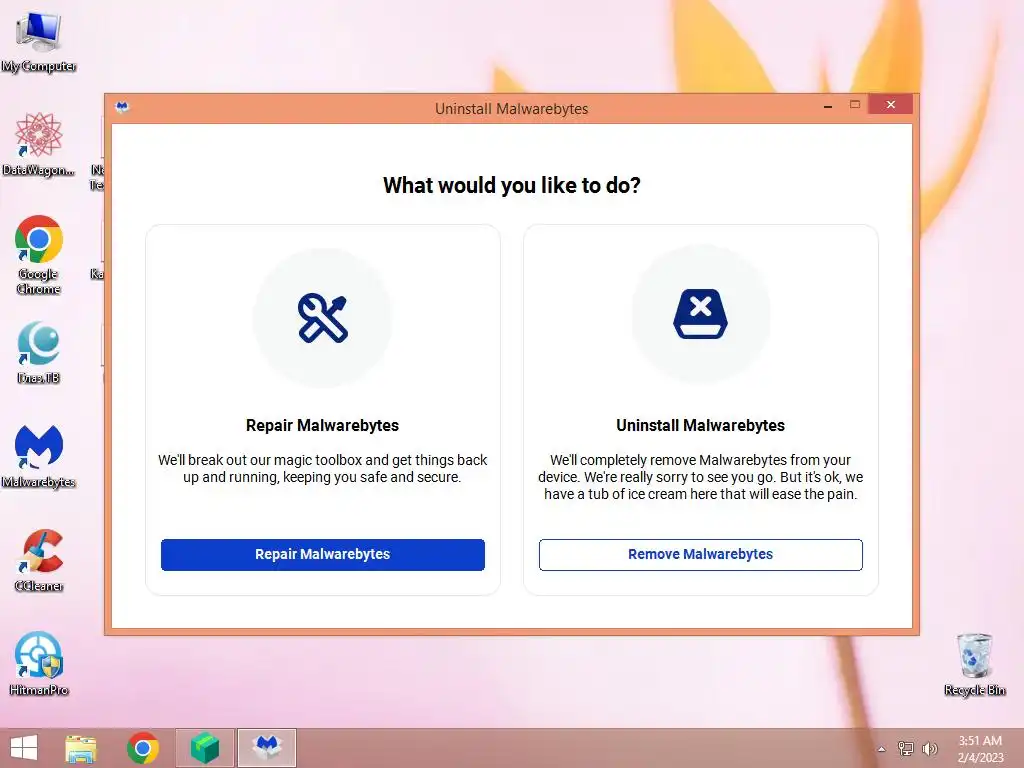This screenshot has width=1024, height=768.
Task: Maximize the Uninstall Malwarebytes window
Action: tap(855, 104)
